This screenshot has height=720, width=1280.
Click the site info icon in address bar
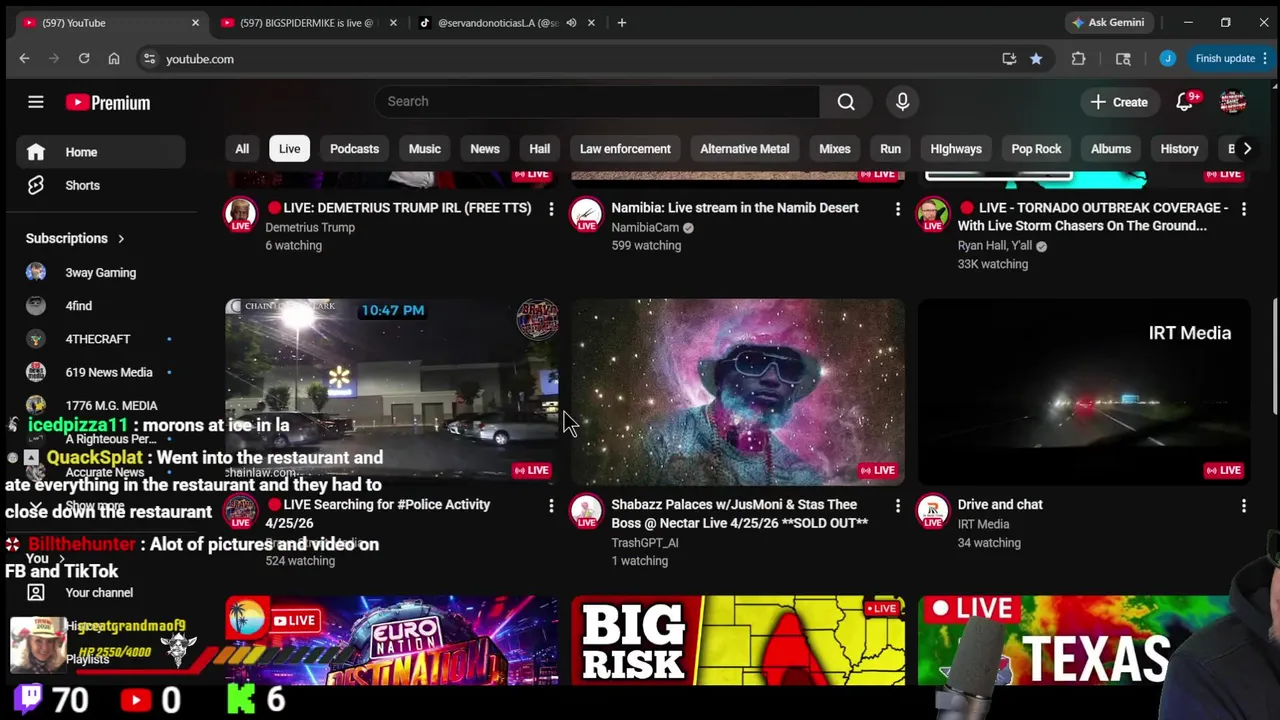[149, 59]
